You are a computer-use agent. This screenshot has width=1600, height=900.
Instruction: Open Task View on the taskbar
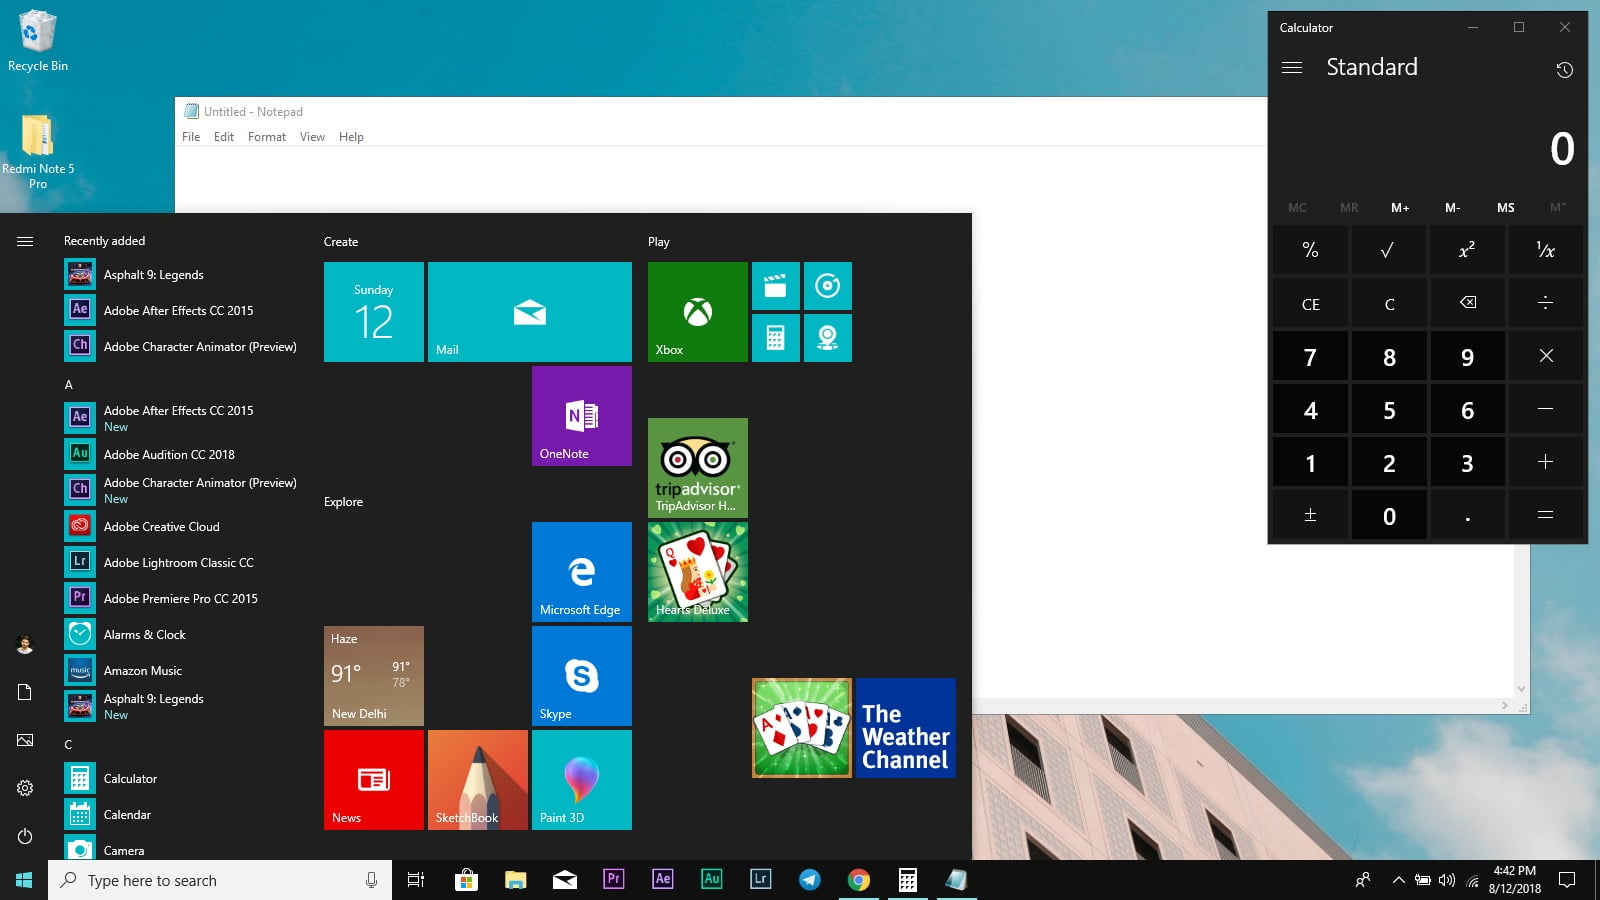coord(416,880)
